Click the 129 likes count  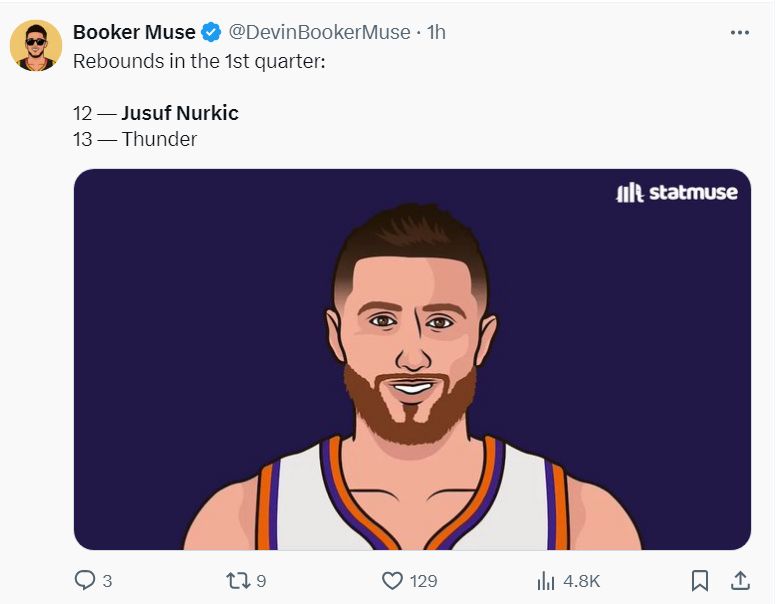tap(423, 581)
